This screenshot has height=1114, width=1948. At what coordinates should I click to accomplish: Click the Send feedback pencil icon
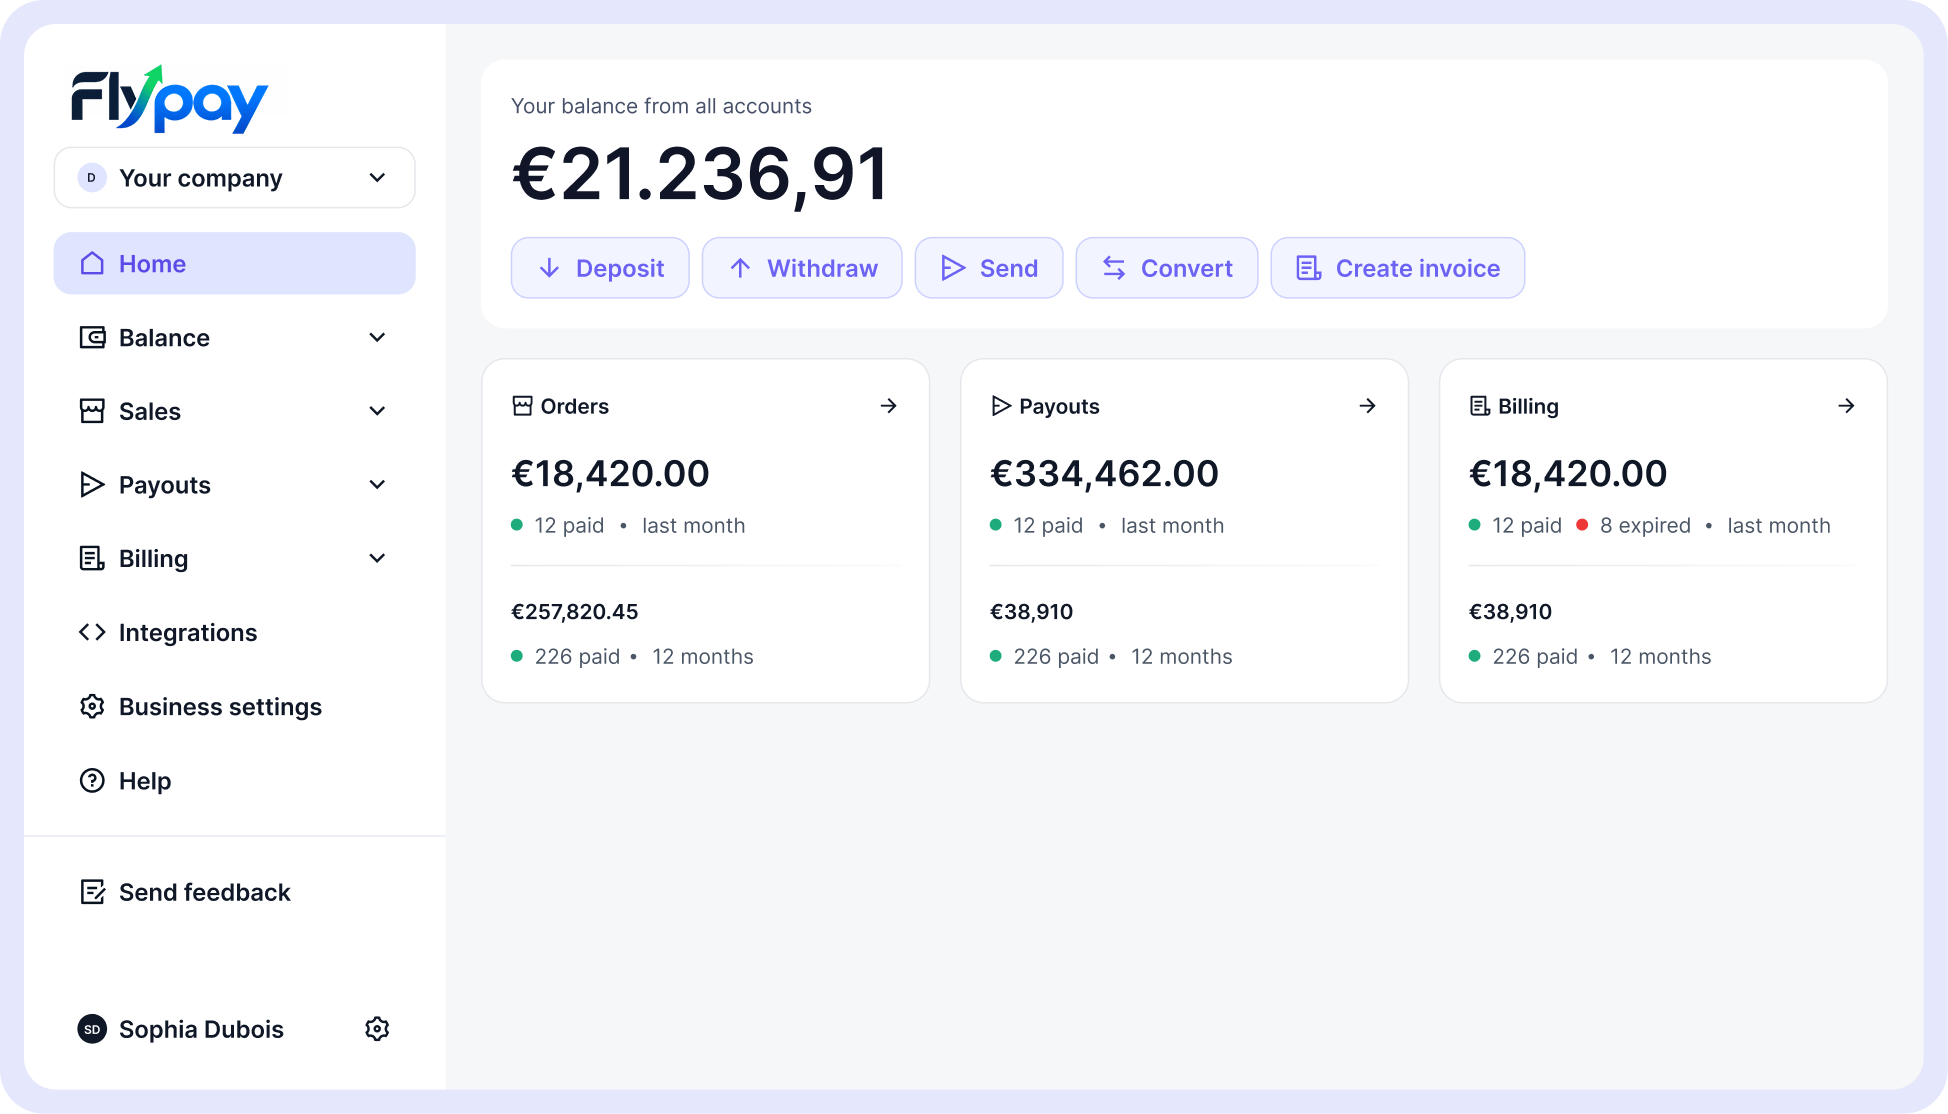92,892
